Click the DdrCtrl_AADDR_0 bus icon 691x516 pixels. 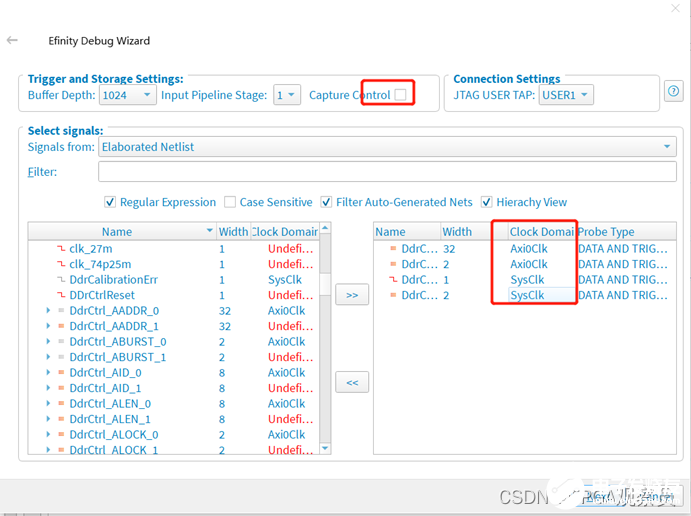[61, 311]
